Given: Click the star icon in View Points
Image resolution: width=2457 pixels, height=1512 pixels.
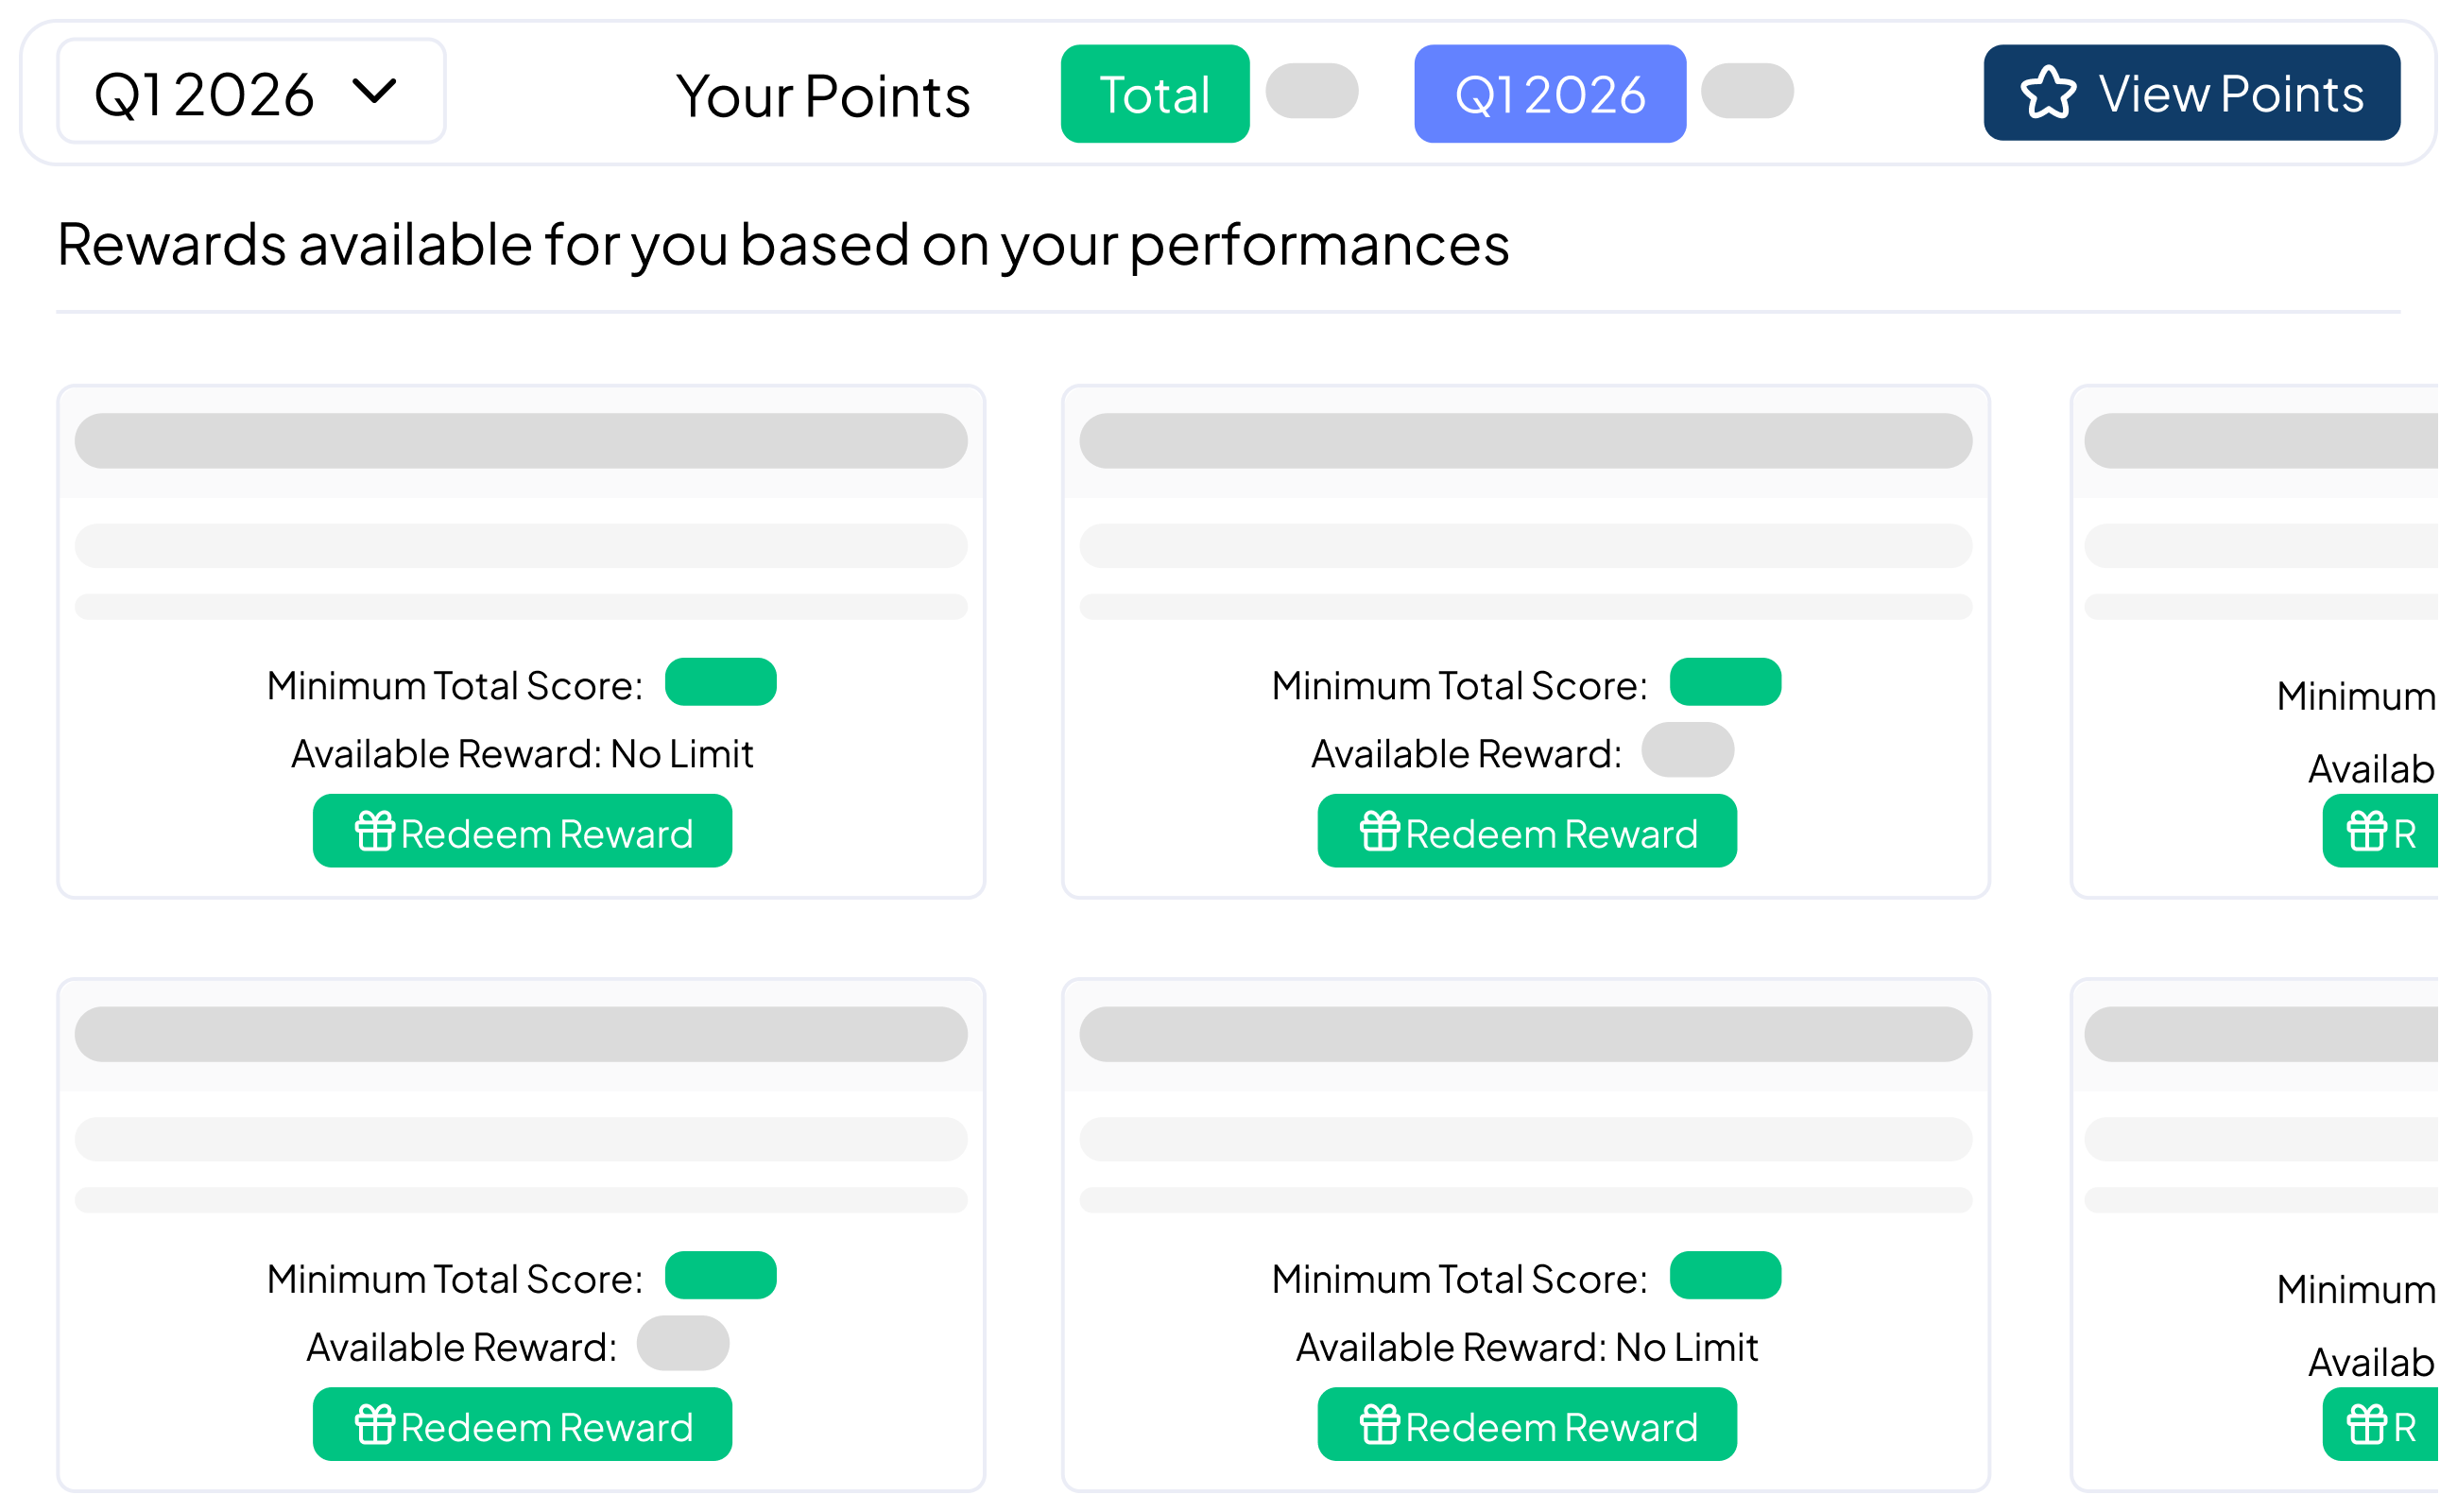Looking at the screenshot, I should click(2048, 93).
